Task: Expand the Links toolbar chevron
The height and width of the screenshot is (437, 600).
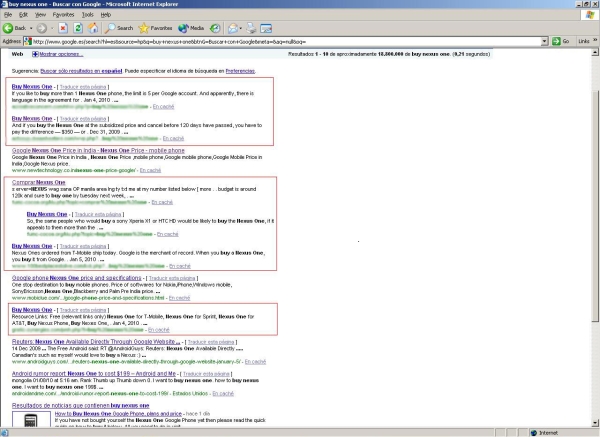Action: coord(595,40)
